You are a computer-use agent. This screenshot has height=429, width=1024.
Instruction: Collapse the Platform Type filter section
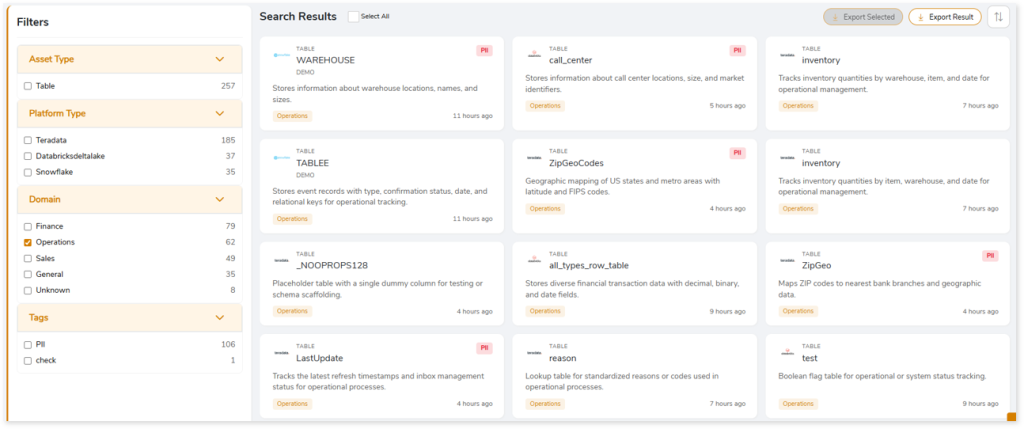click(220, 114)
